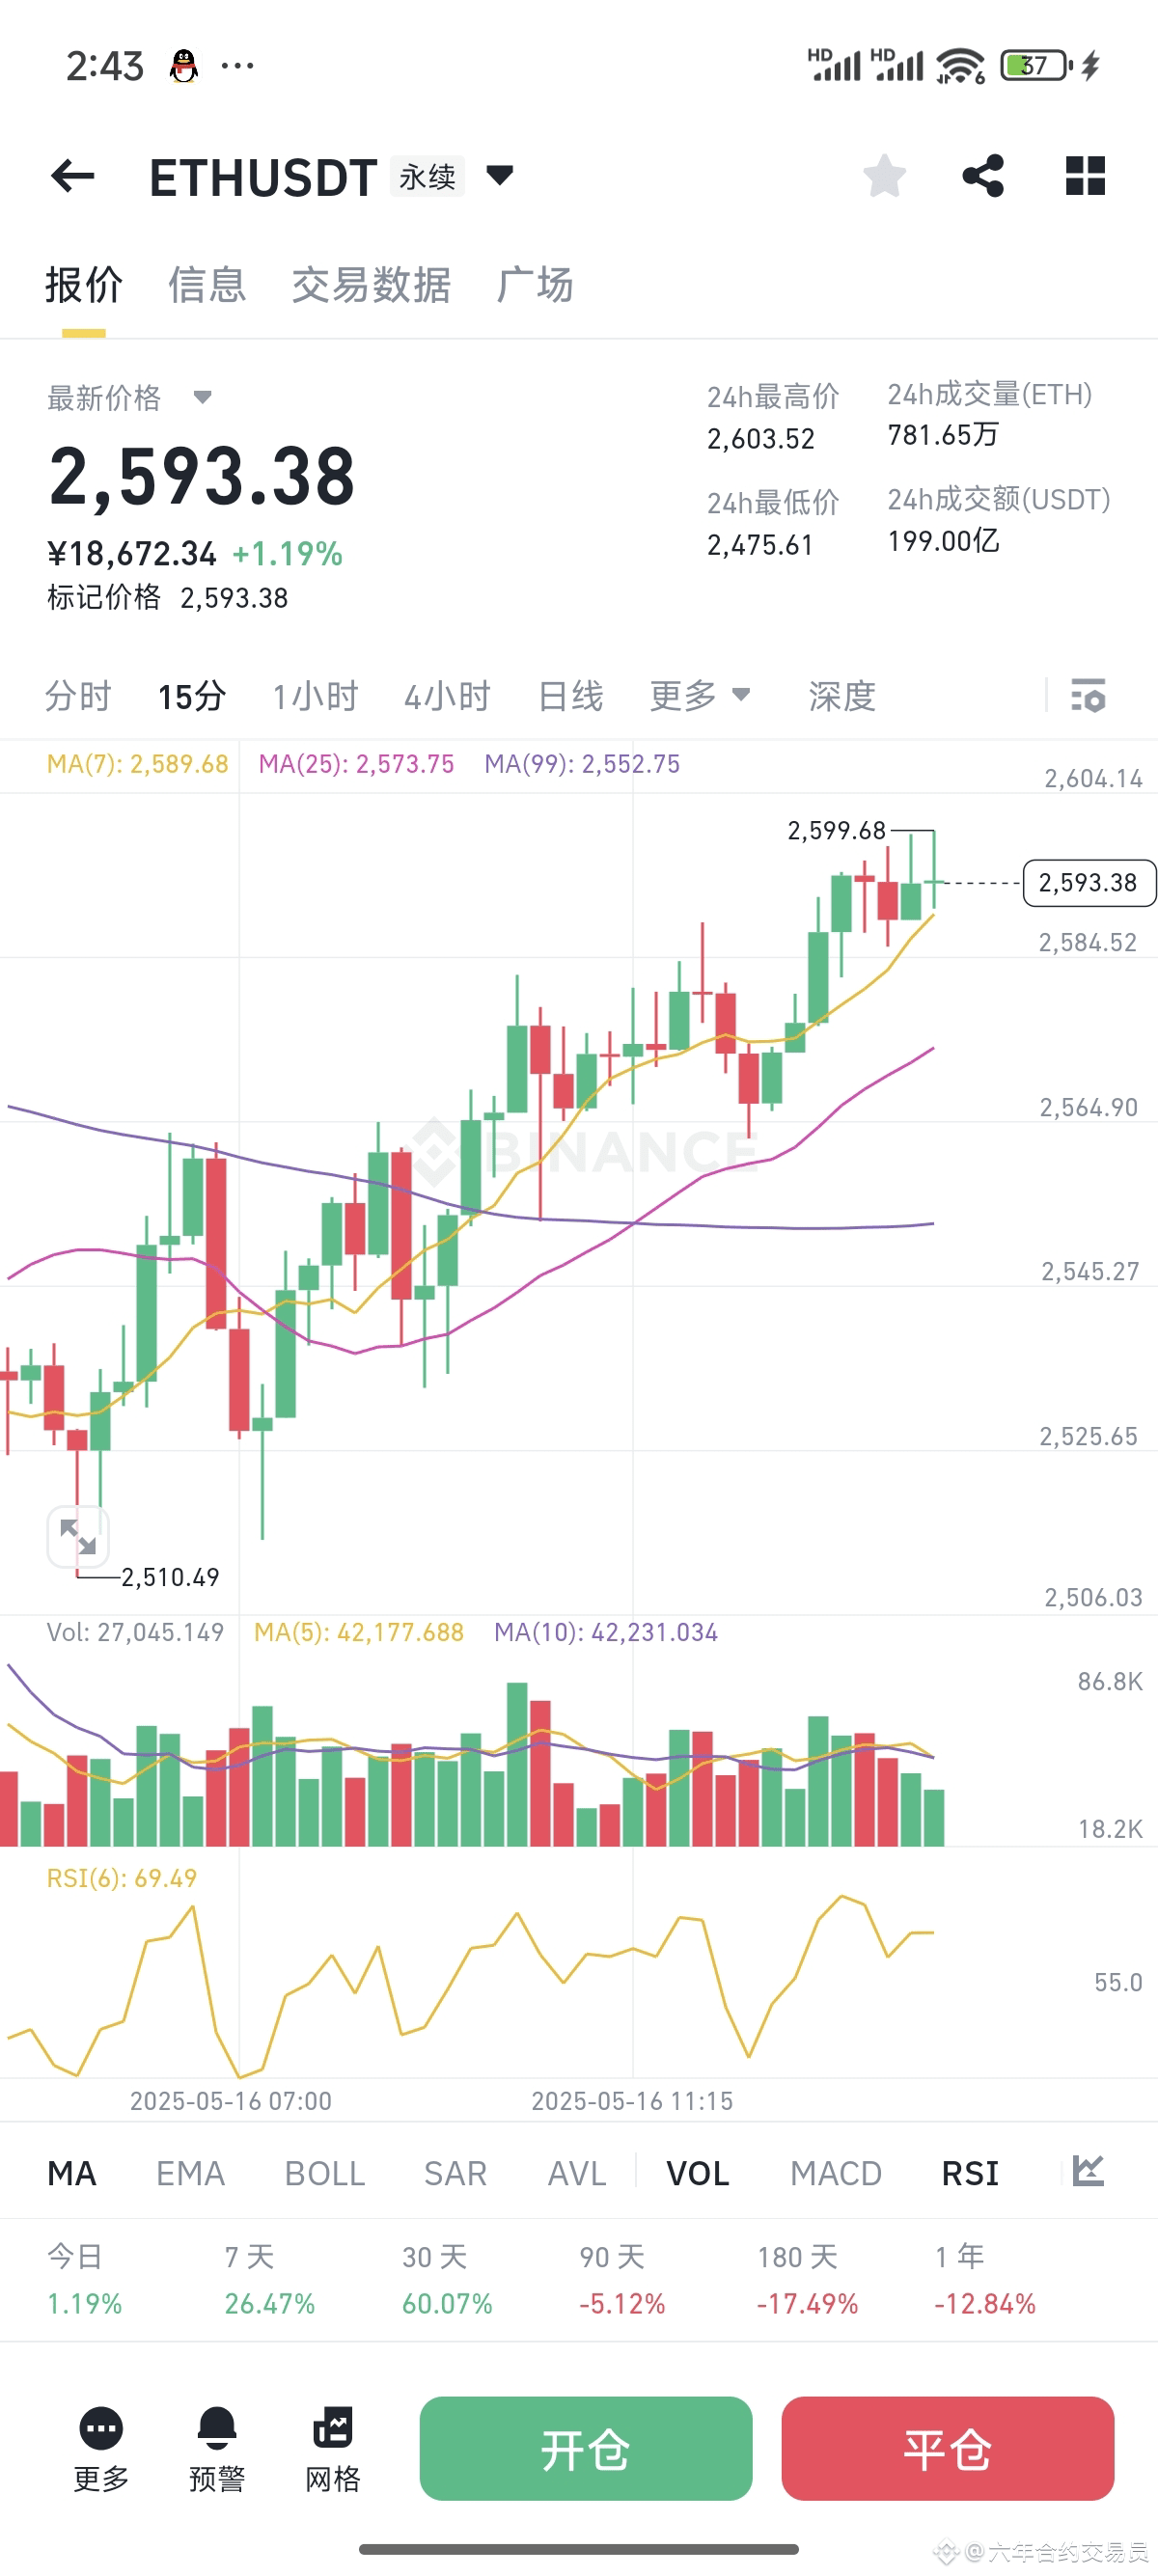Tap the current price label 2,593.38
This screenshot has height=2576, width=1158.
(1087, 883)
